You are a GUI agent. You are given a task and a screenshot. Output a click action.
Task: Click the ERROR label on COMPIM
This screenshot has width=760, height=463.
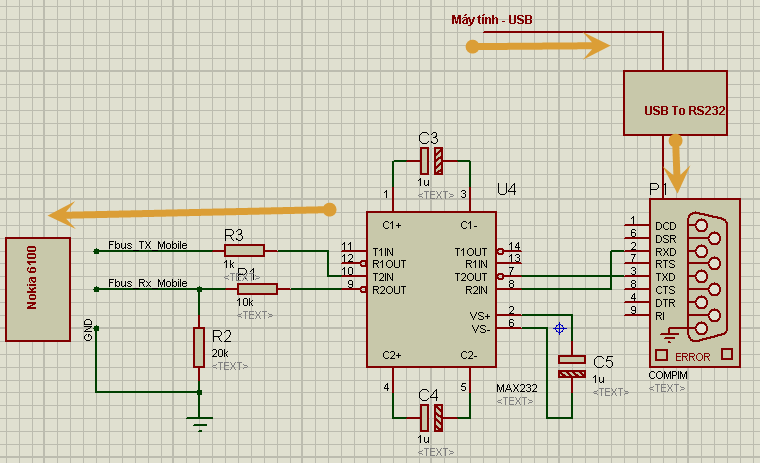click(x=693, y=357)
